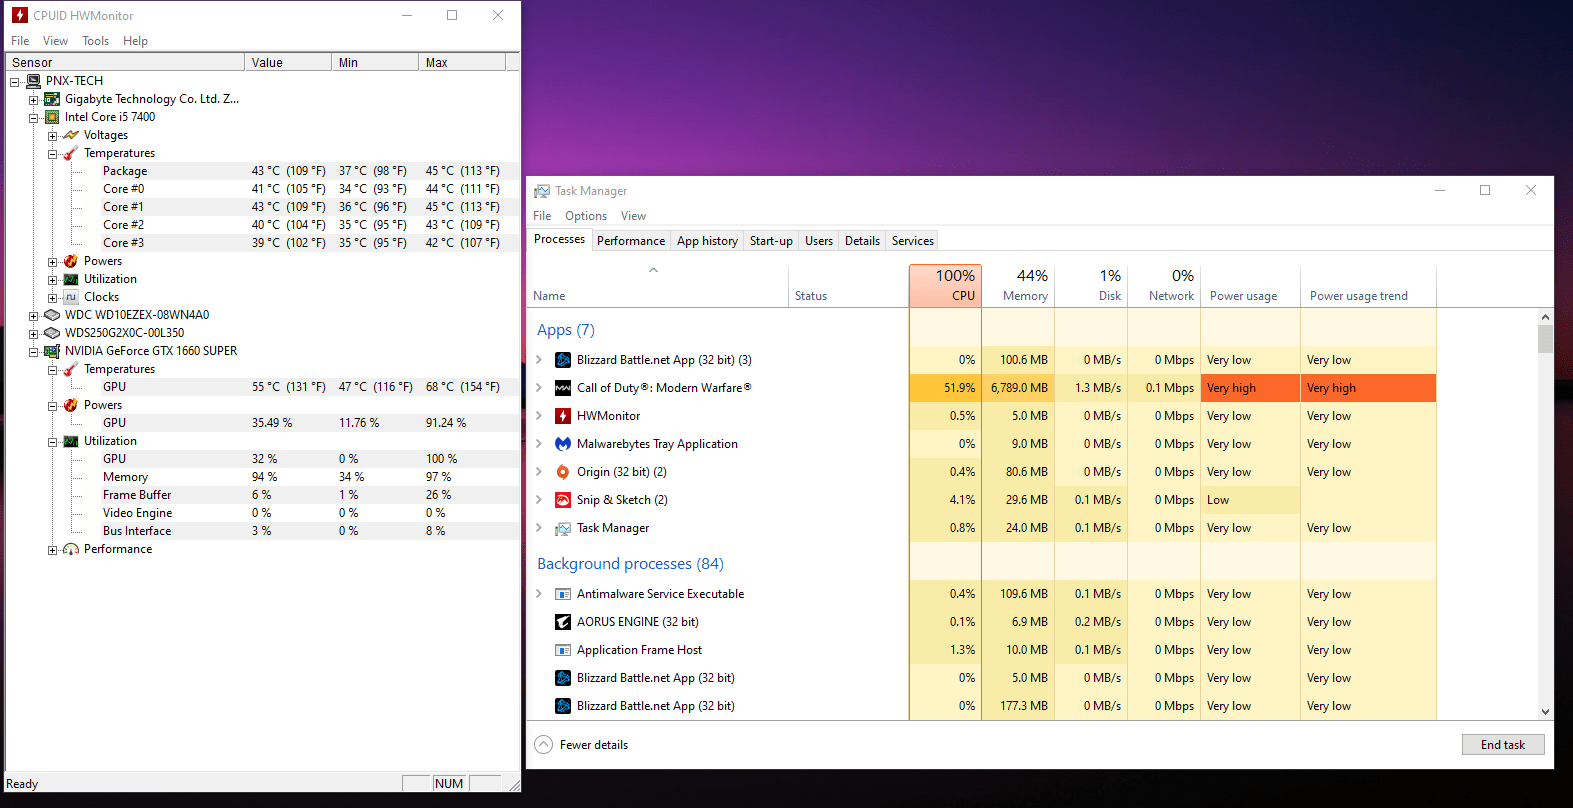
Task: Select the GPU Memory utilization row
Action: 262,477
